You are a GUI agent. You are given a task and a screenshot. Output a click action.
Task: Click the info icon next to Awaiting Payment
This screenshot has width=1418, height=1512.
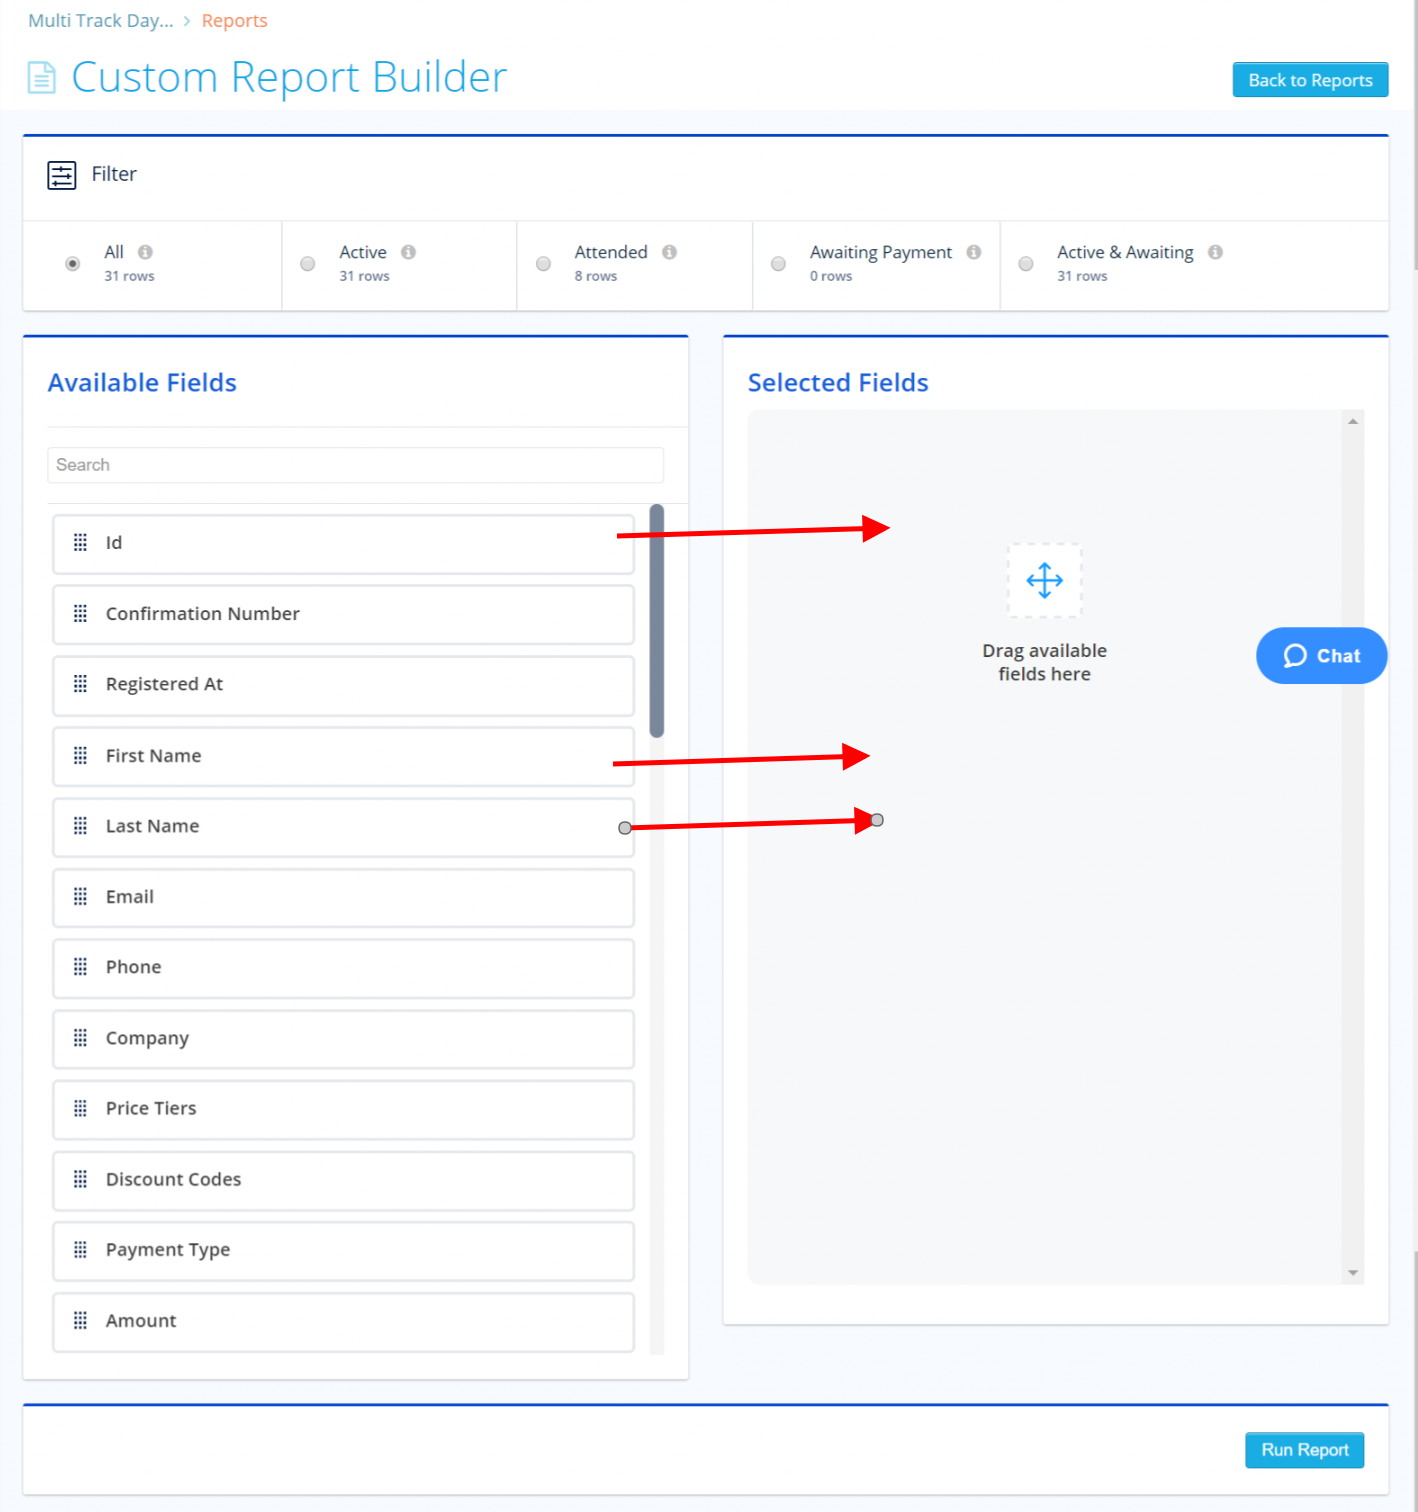coord(974,252)
